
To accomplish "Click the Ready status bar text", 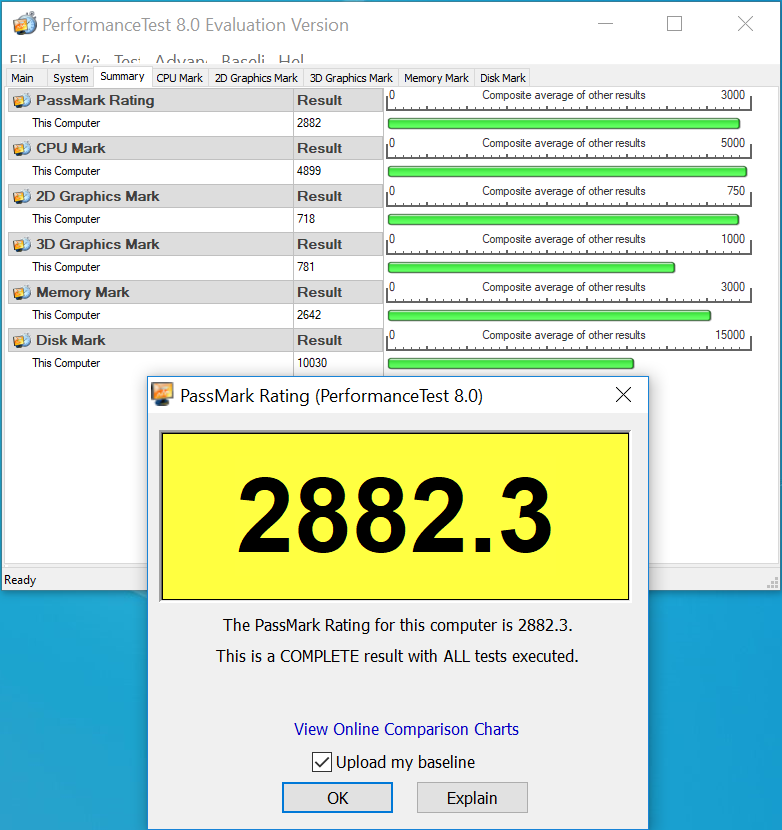I will coord(20,580).
